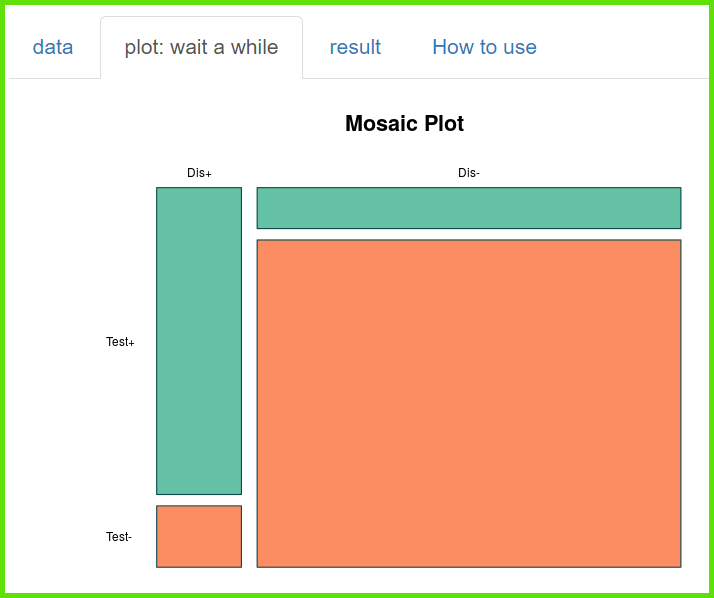Viewport: 714px width, 598px height.
Task: Click empty tab strip right of How to use
Action: (620, 47)
